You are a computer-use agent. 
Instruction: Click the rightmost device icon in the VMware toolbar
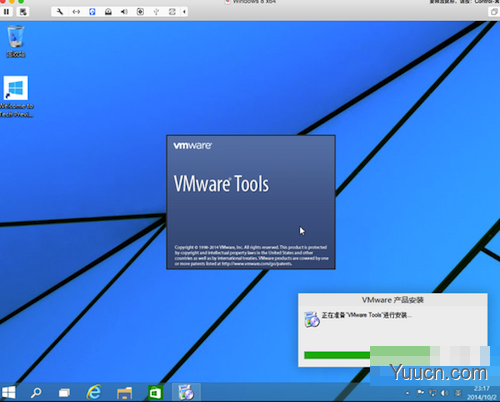pos(172,12)
